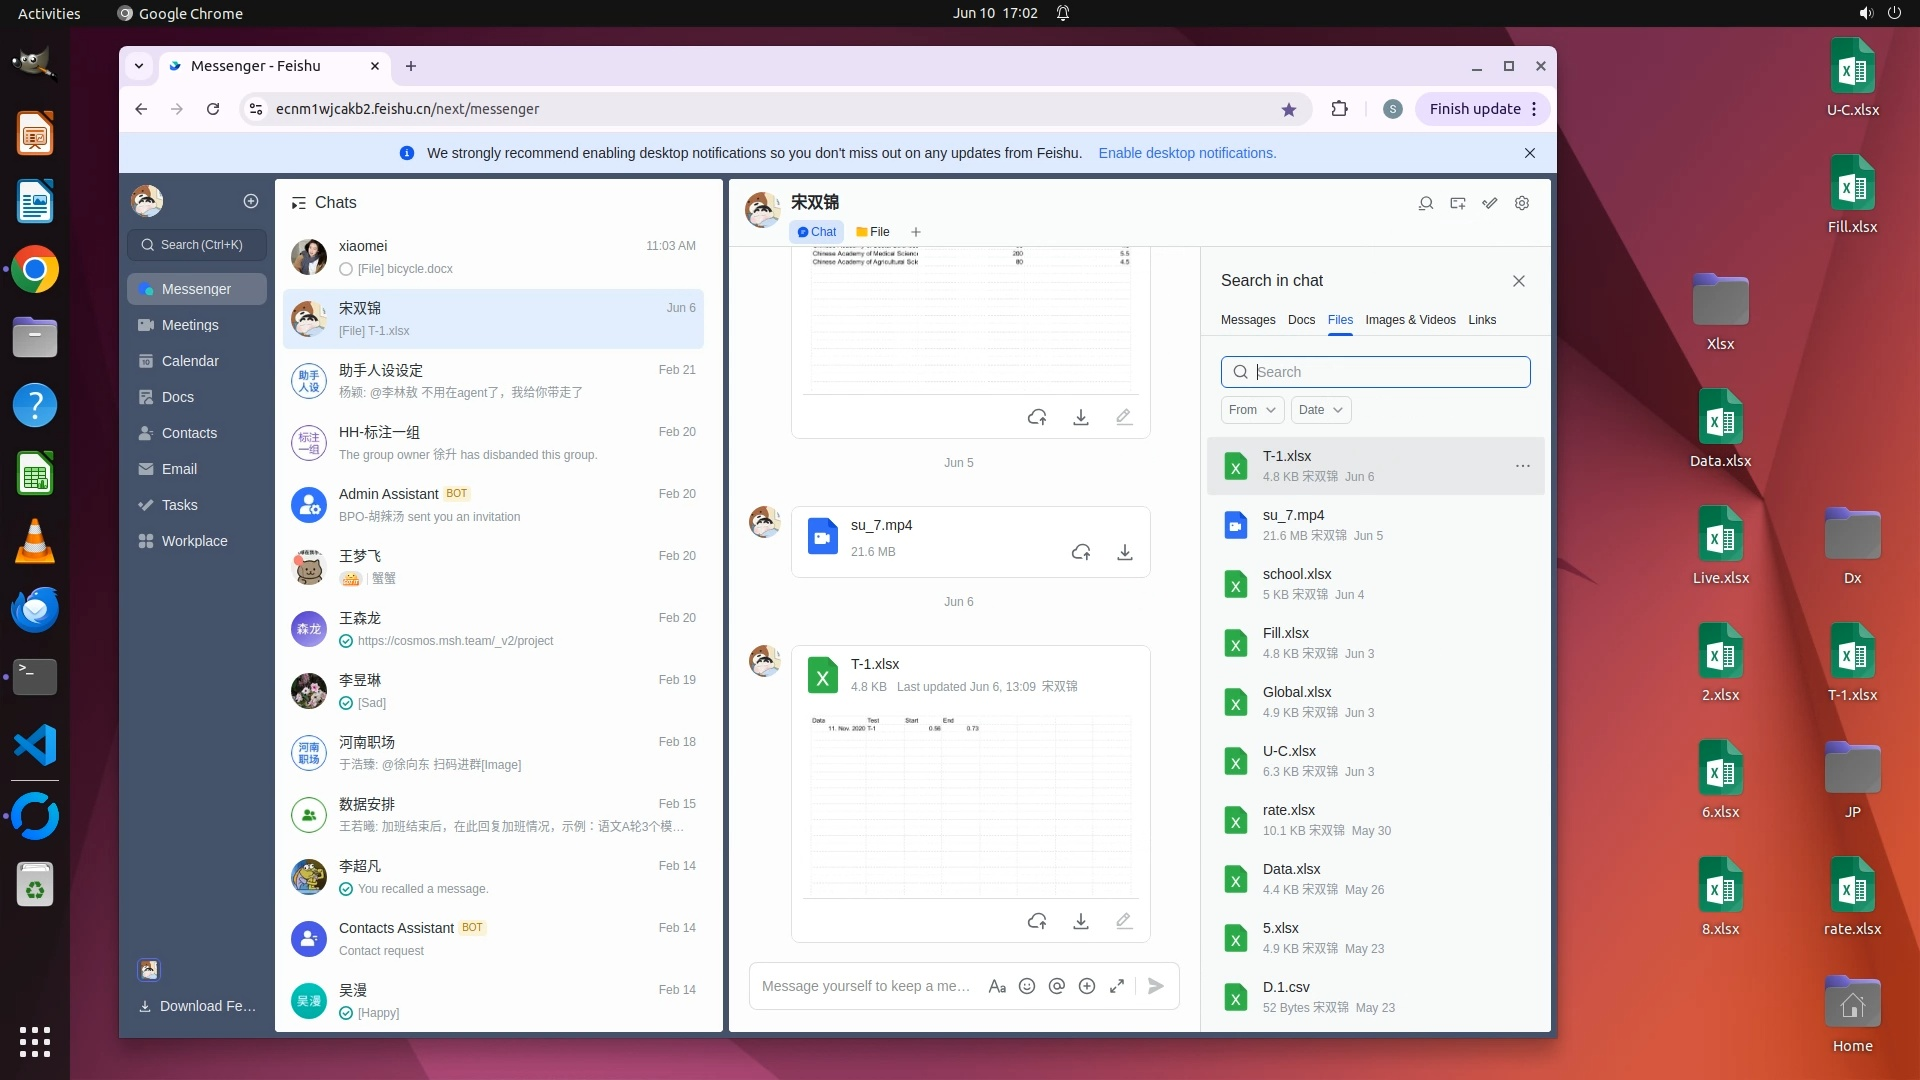Click the emoji icon in message box

pos(1026,986)
